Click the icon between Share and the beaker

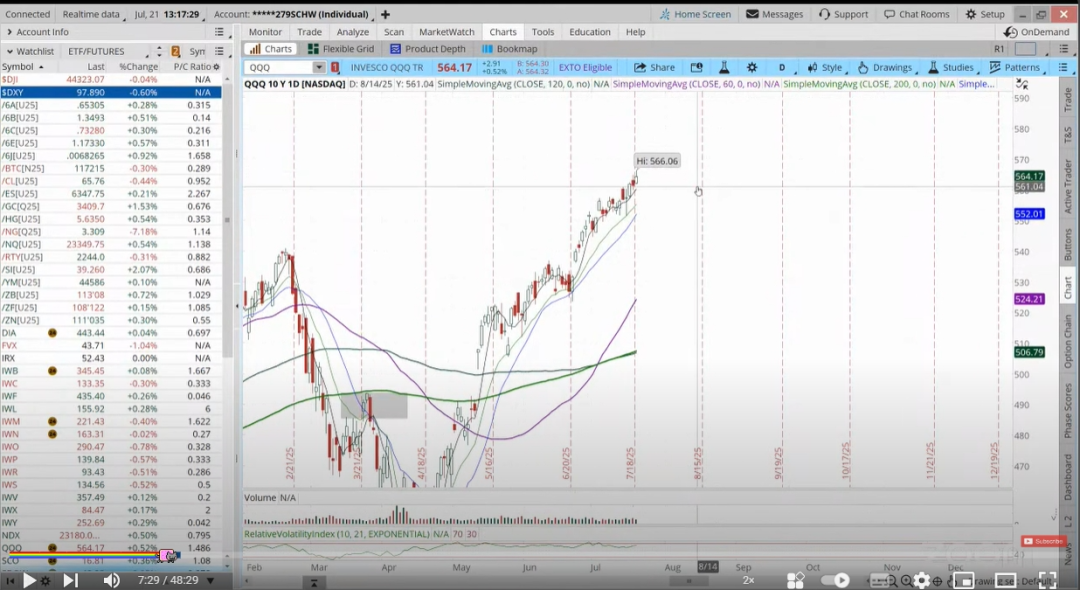pyautogui.click(x=696, y=67)
